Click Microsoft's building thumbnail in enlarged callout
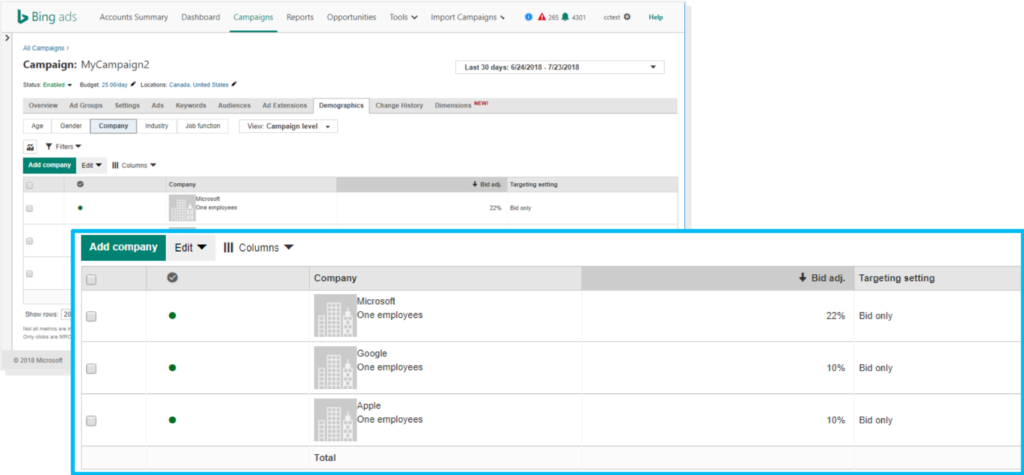The height and width of the screenshot is (475, 1024). [x=335, y=316]
